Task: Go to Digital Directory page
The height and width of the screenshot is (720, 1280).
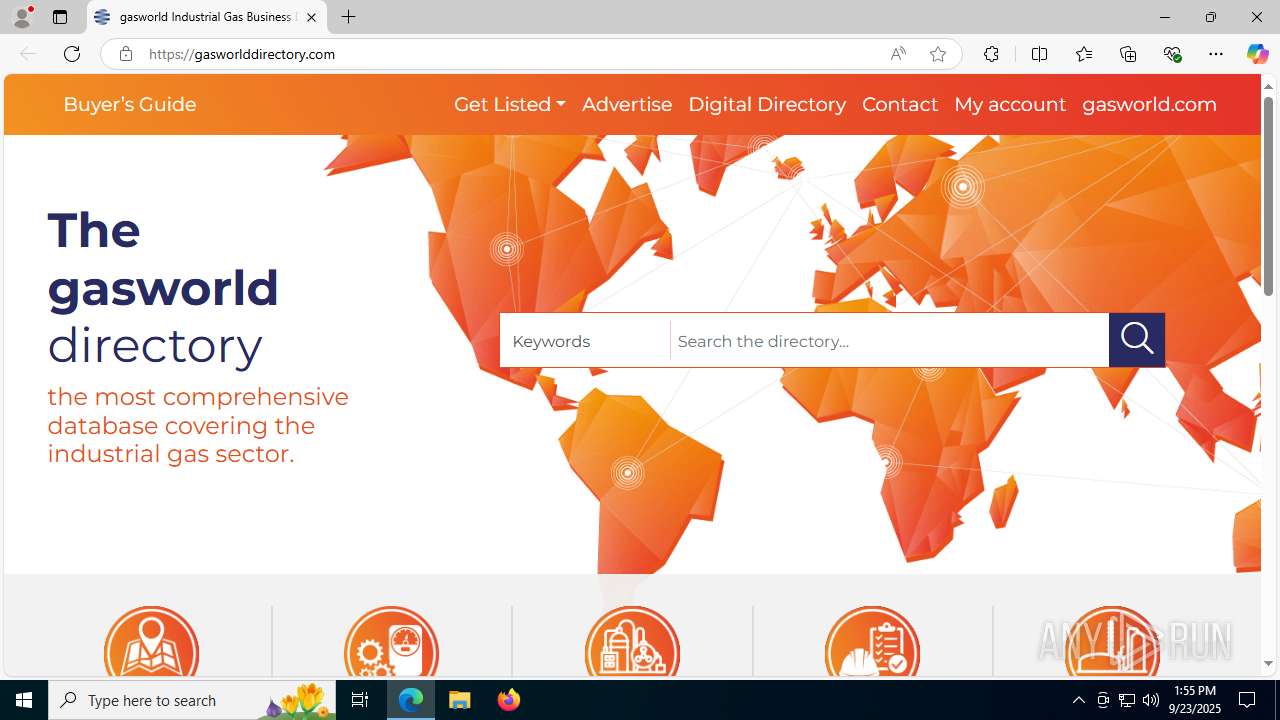Action: (x=767, y=104)
